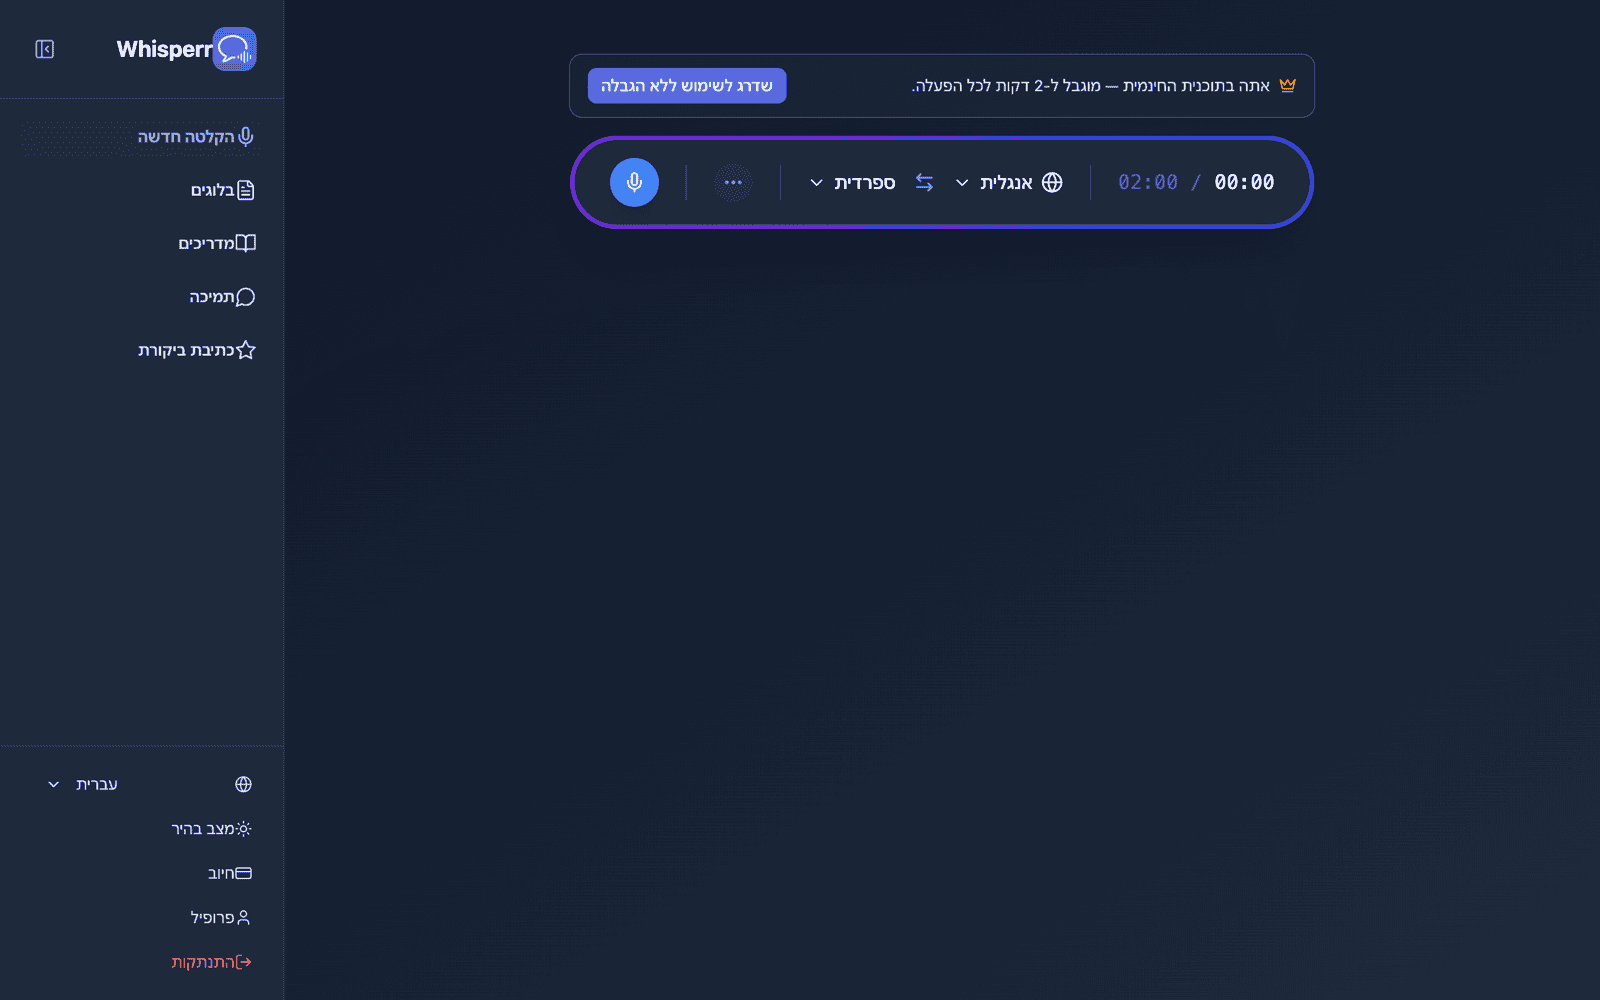Click the document icon beside בלוגים
This screenshot has width=1600, height=1000.
click(x=246, y=190)
